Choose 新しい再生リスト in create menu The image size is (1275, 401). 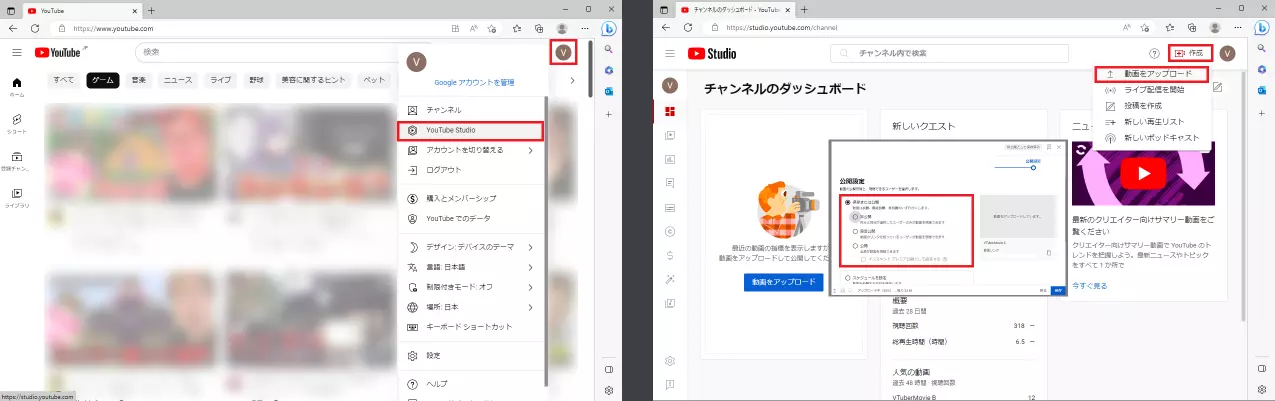[1153, 122]
